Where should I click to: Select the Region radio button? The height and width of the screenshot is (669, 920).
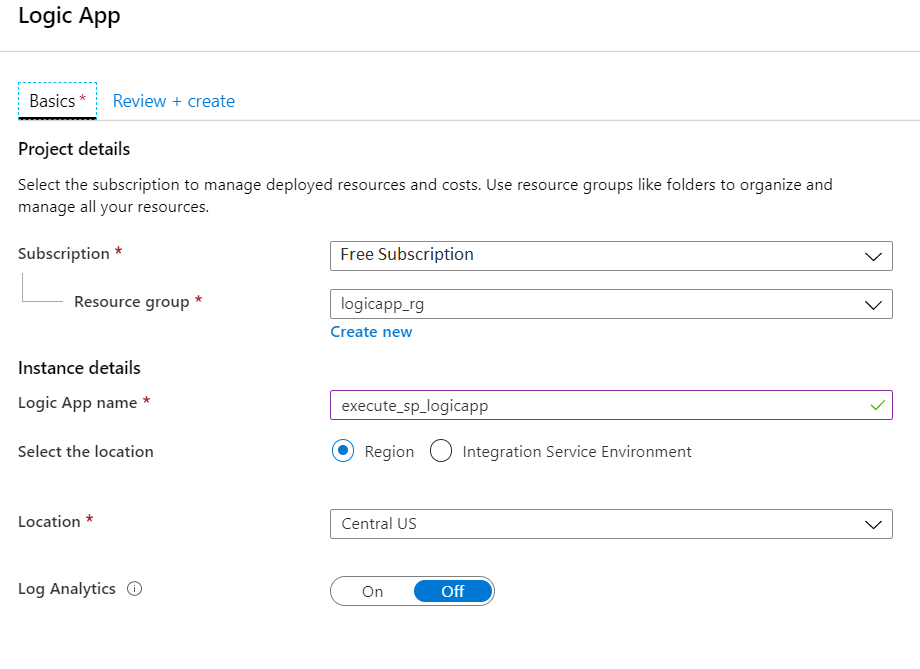[343, 451]
